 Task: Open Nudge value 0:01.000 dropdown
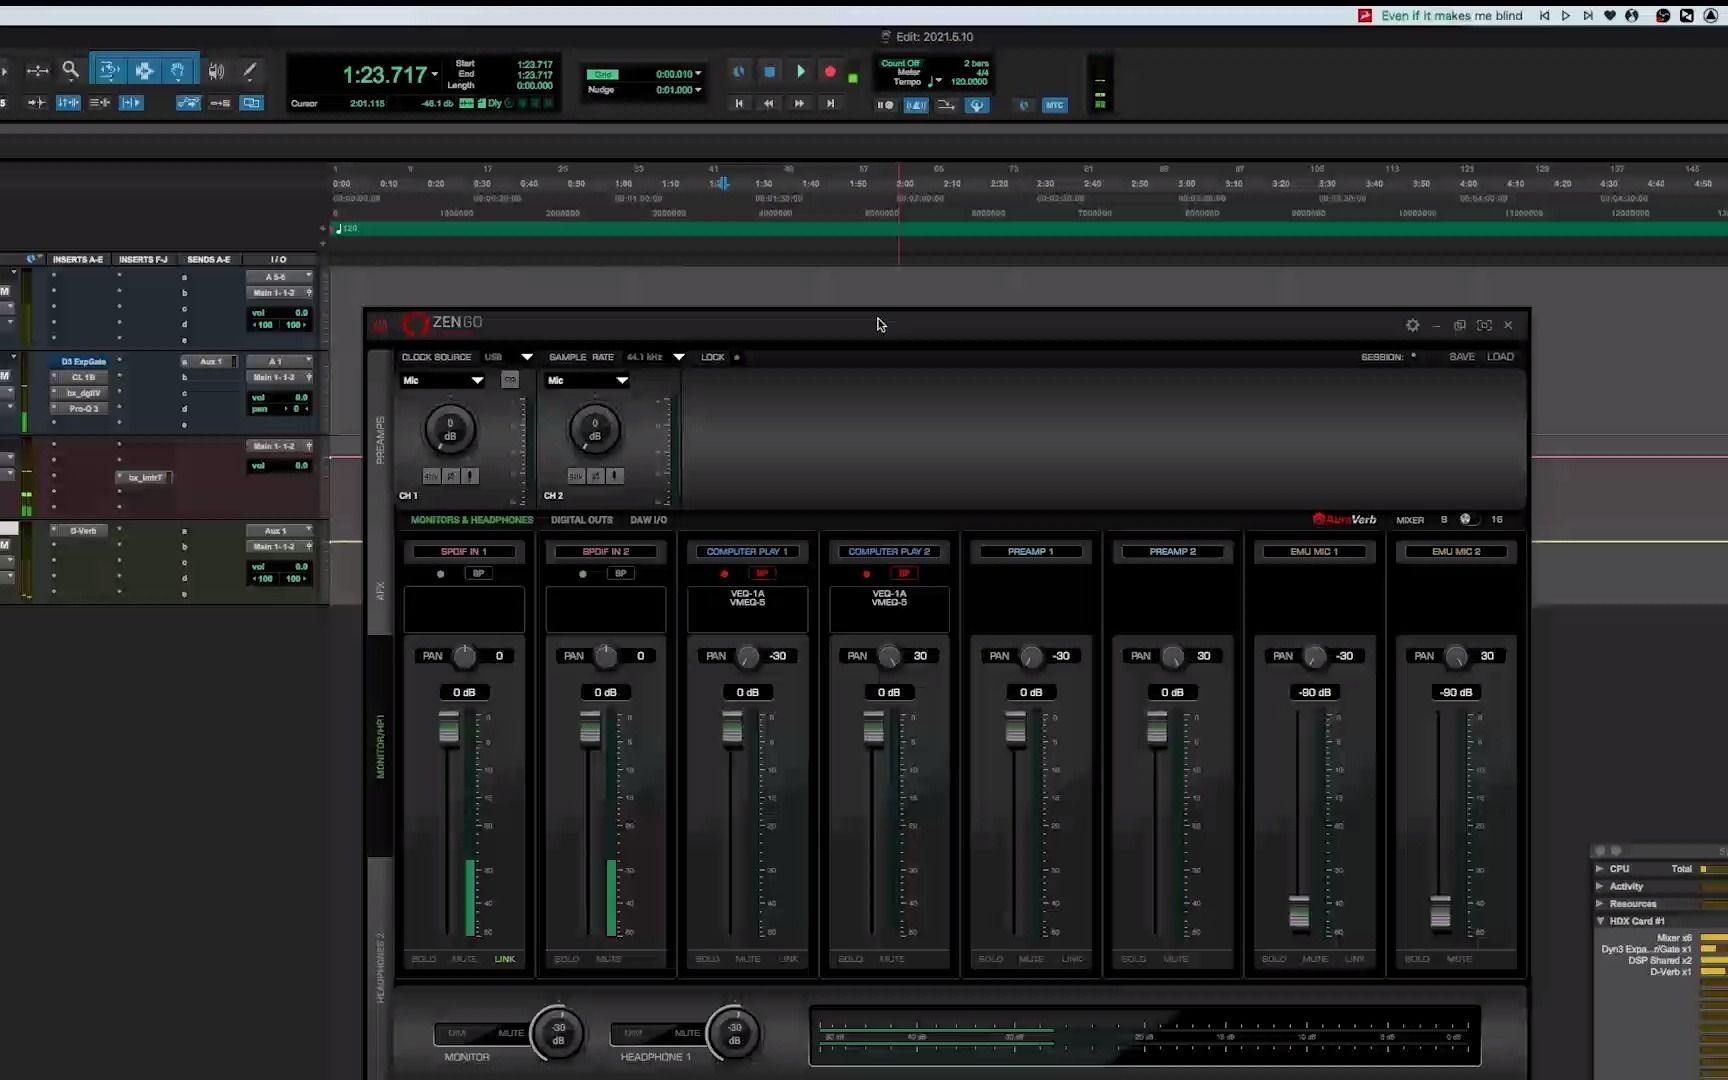coord(698,90)
